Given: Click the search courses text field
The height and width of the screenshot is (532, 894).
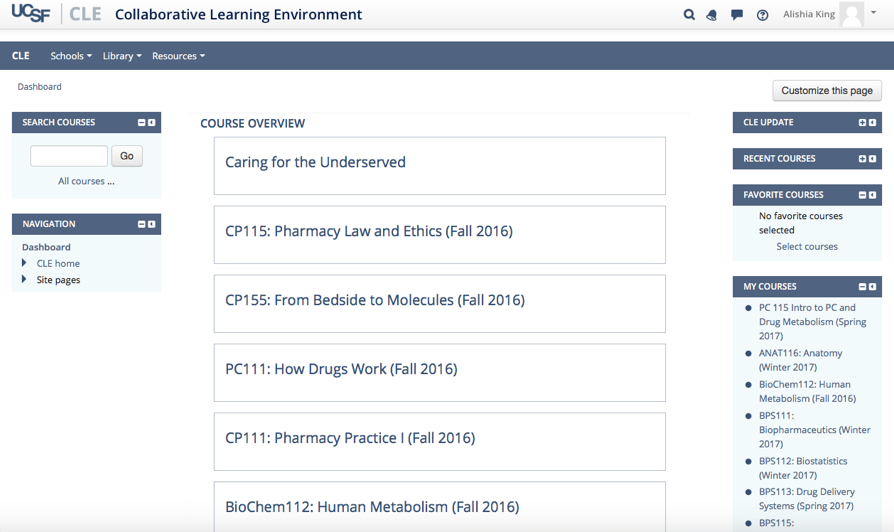Looking at the screenshot, I should 69,156.
